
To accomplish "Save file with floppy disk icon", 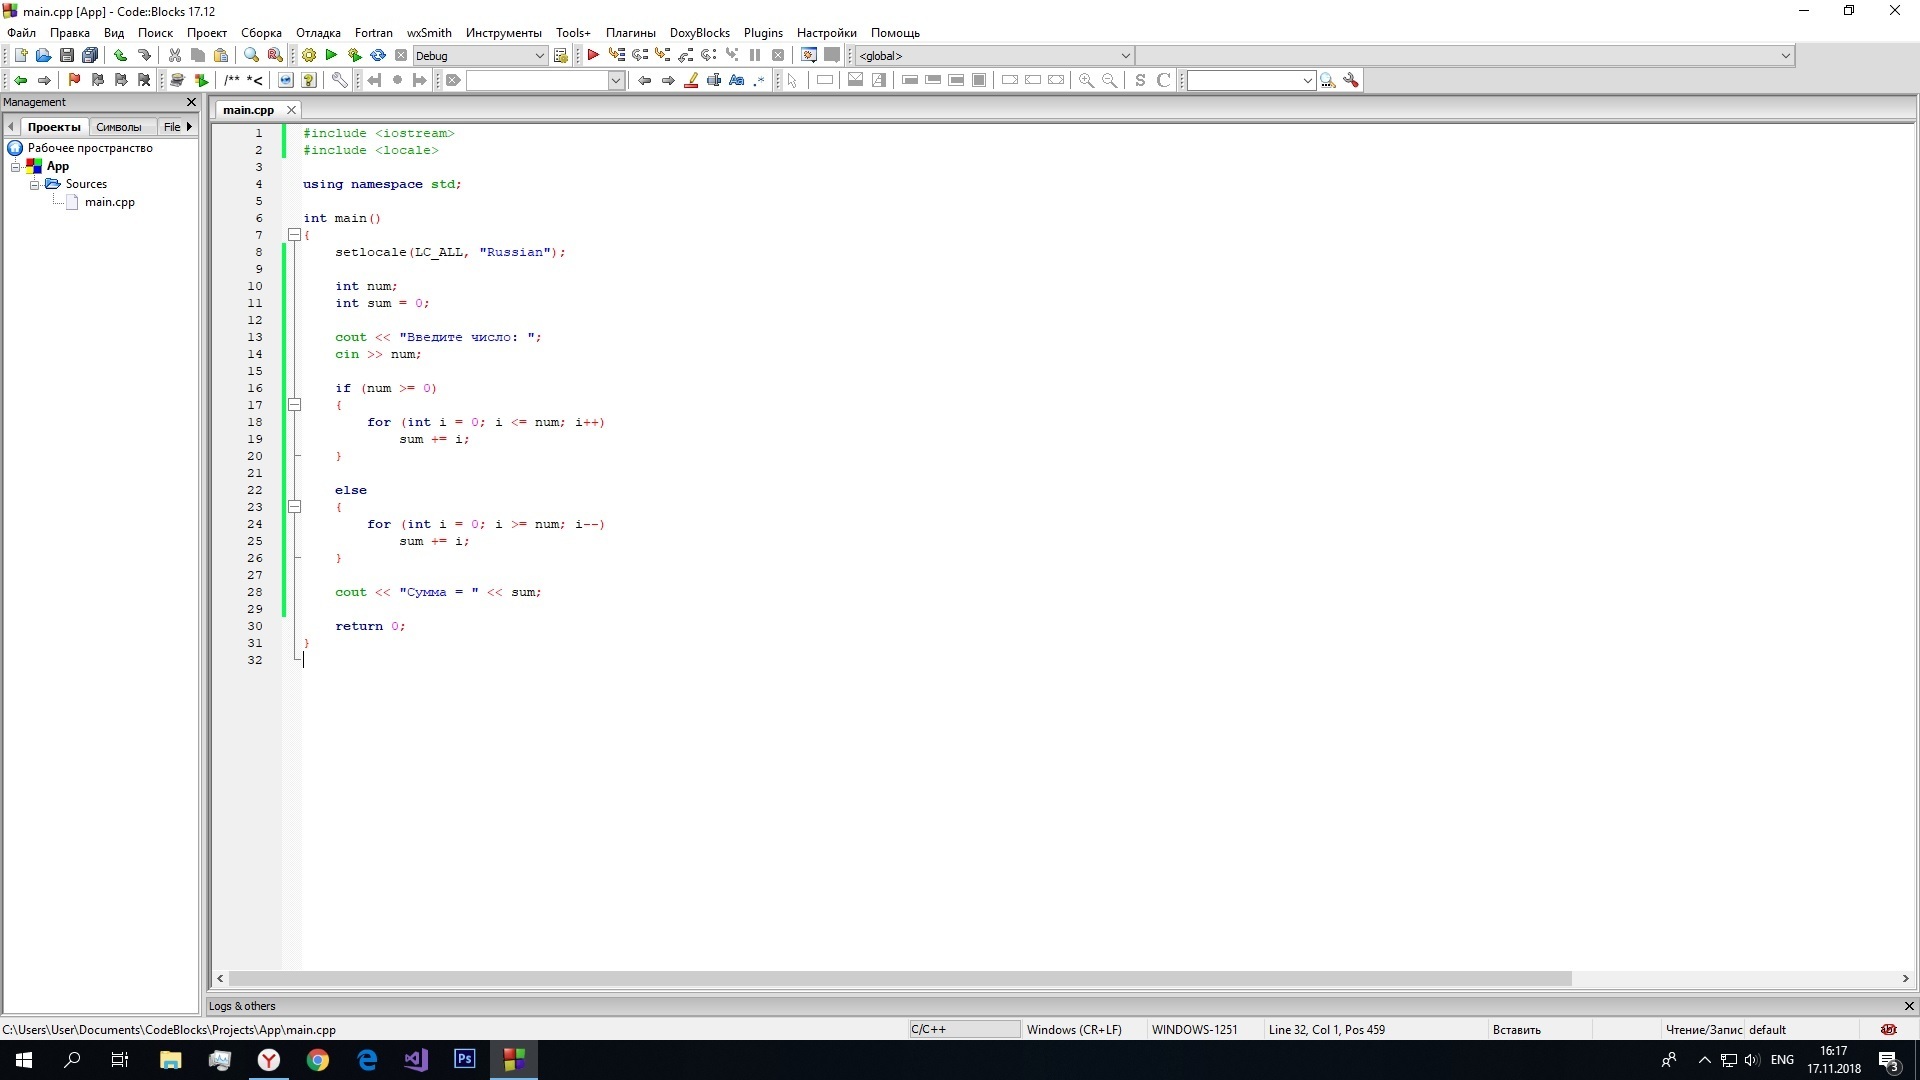I will (x=67, y=56).
